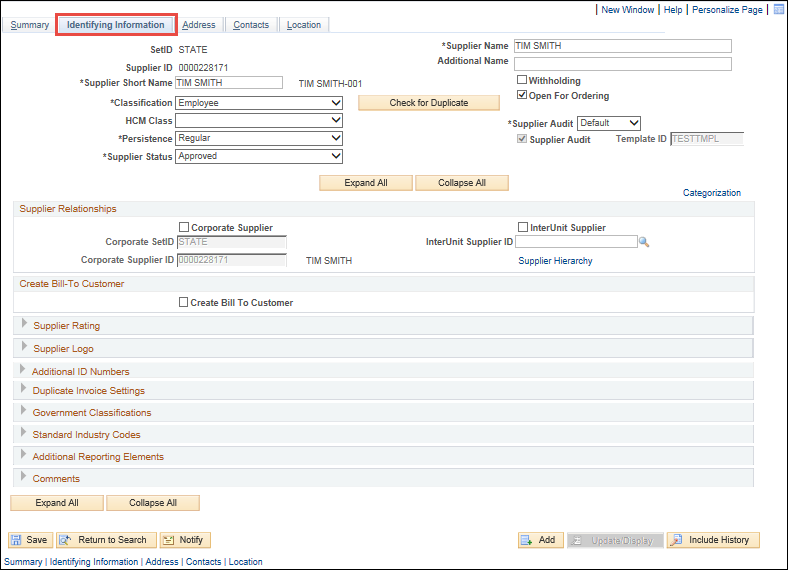
Task: Click the bottom Summary link
Action: (23, 562)
